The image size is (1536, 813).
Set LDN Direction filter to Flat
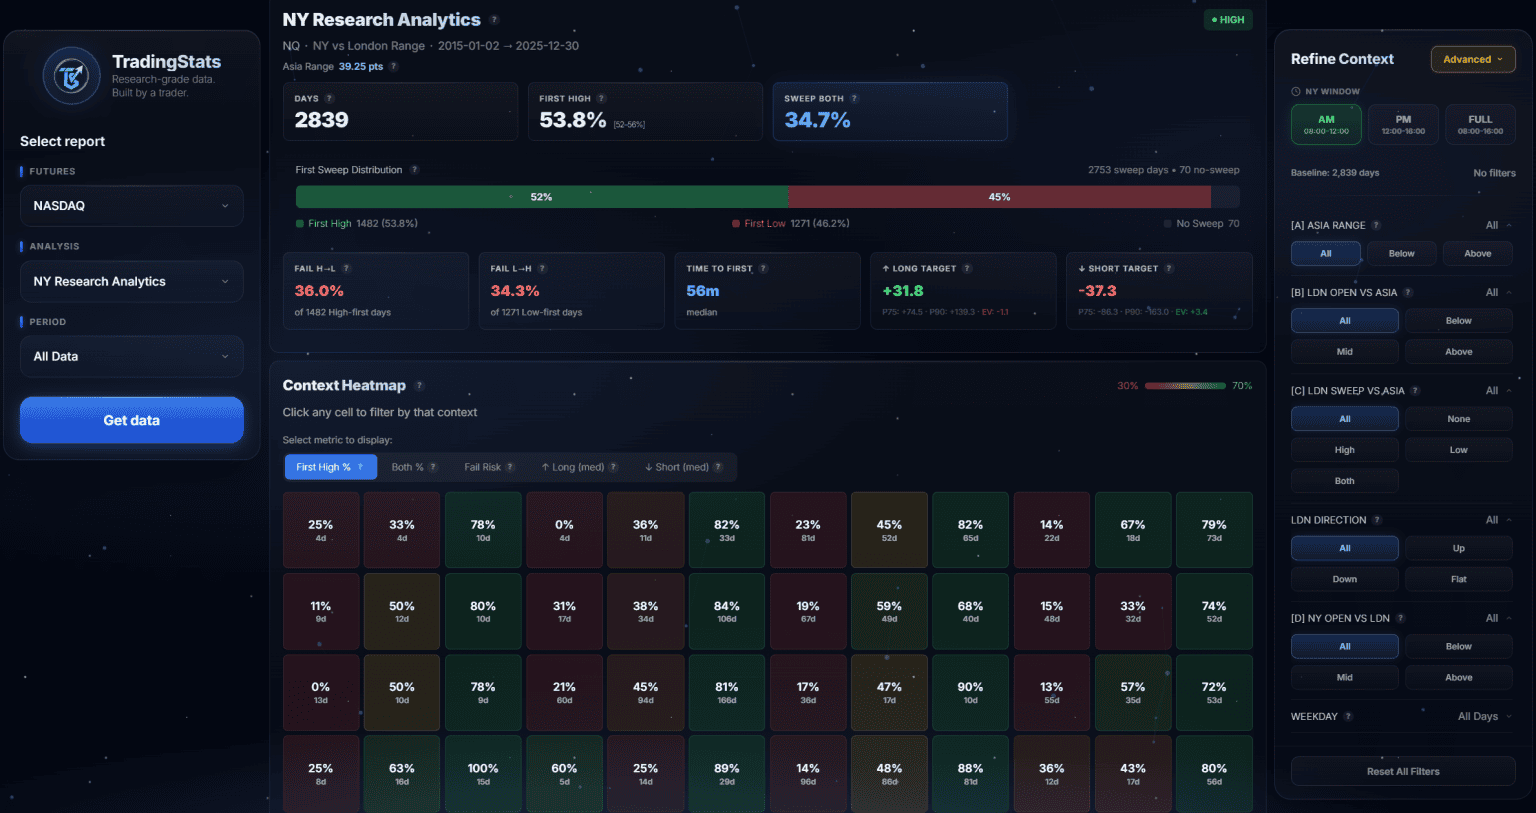(1459, 579)
